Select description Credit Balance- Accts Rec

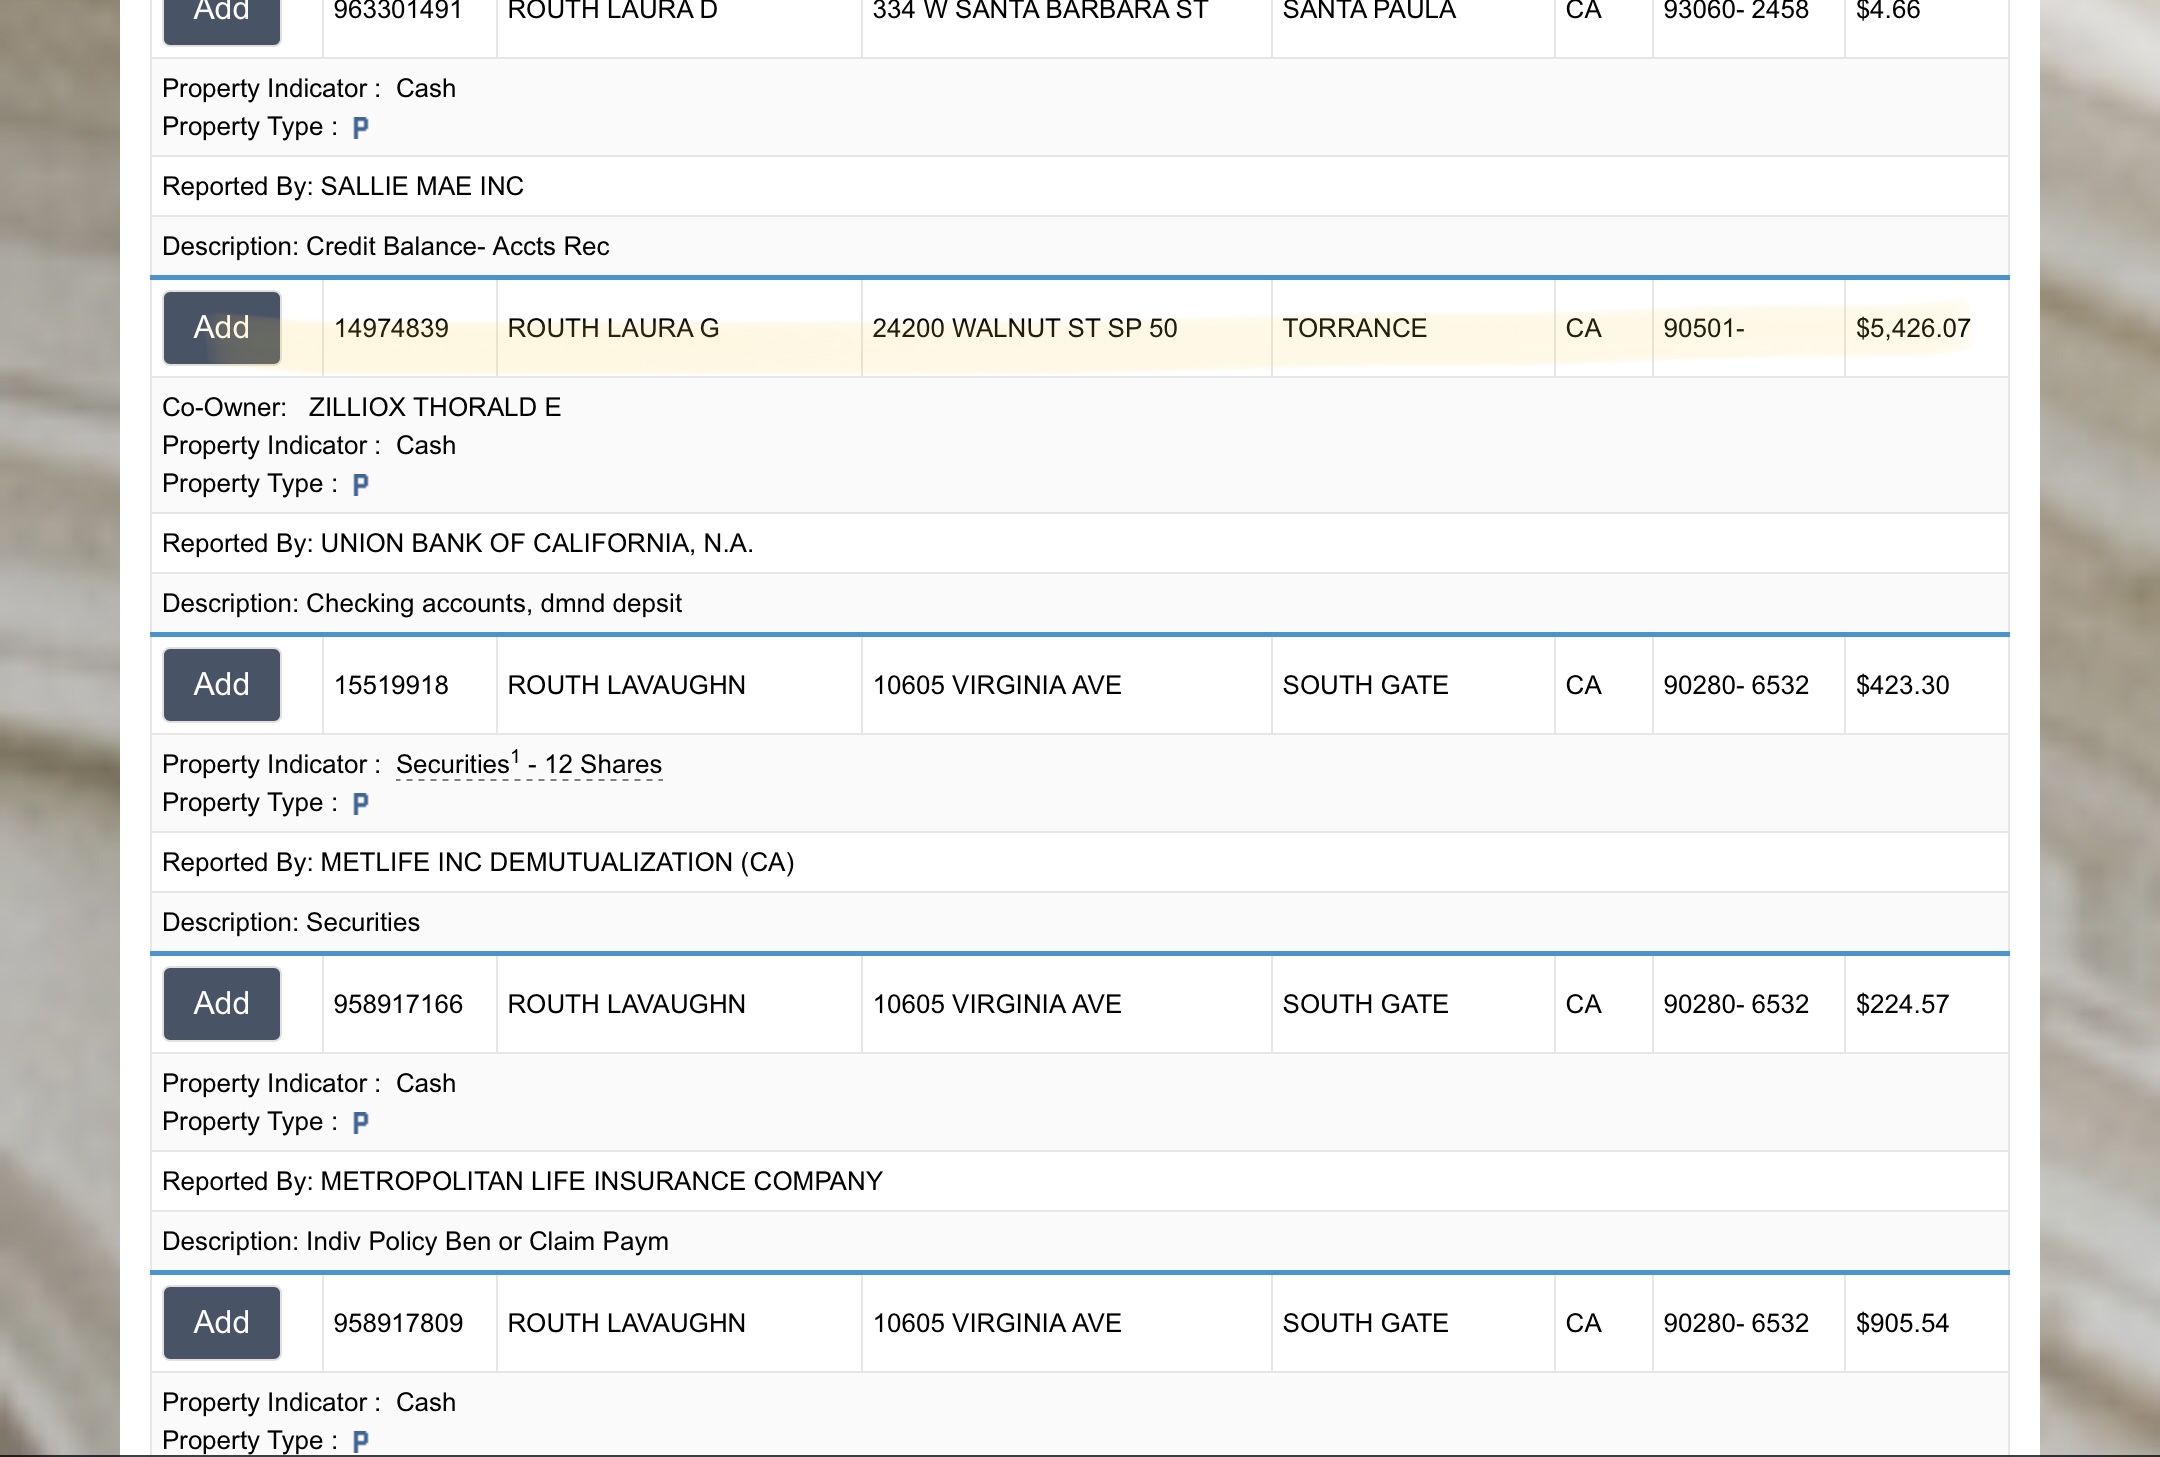coord(457,246)
